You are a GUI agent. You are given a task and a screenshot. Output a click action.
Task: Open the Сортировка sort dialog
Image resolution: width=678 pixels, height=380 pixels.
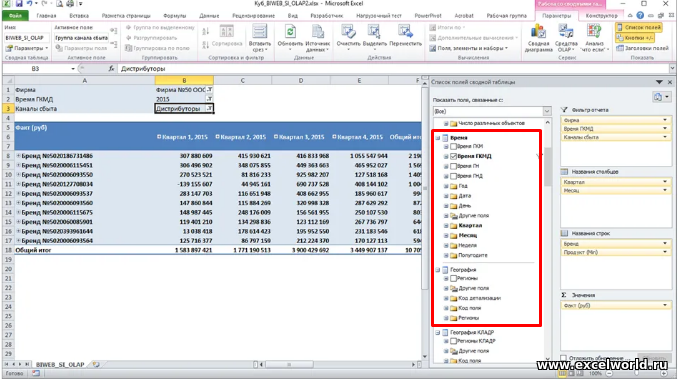227,36
